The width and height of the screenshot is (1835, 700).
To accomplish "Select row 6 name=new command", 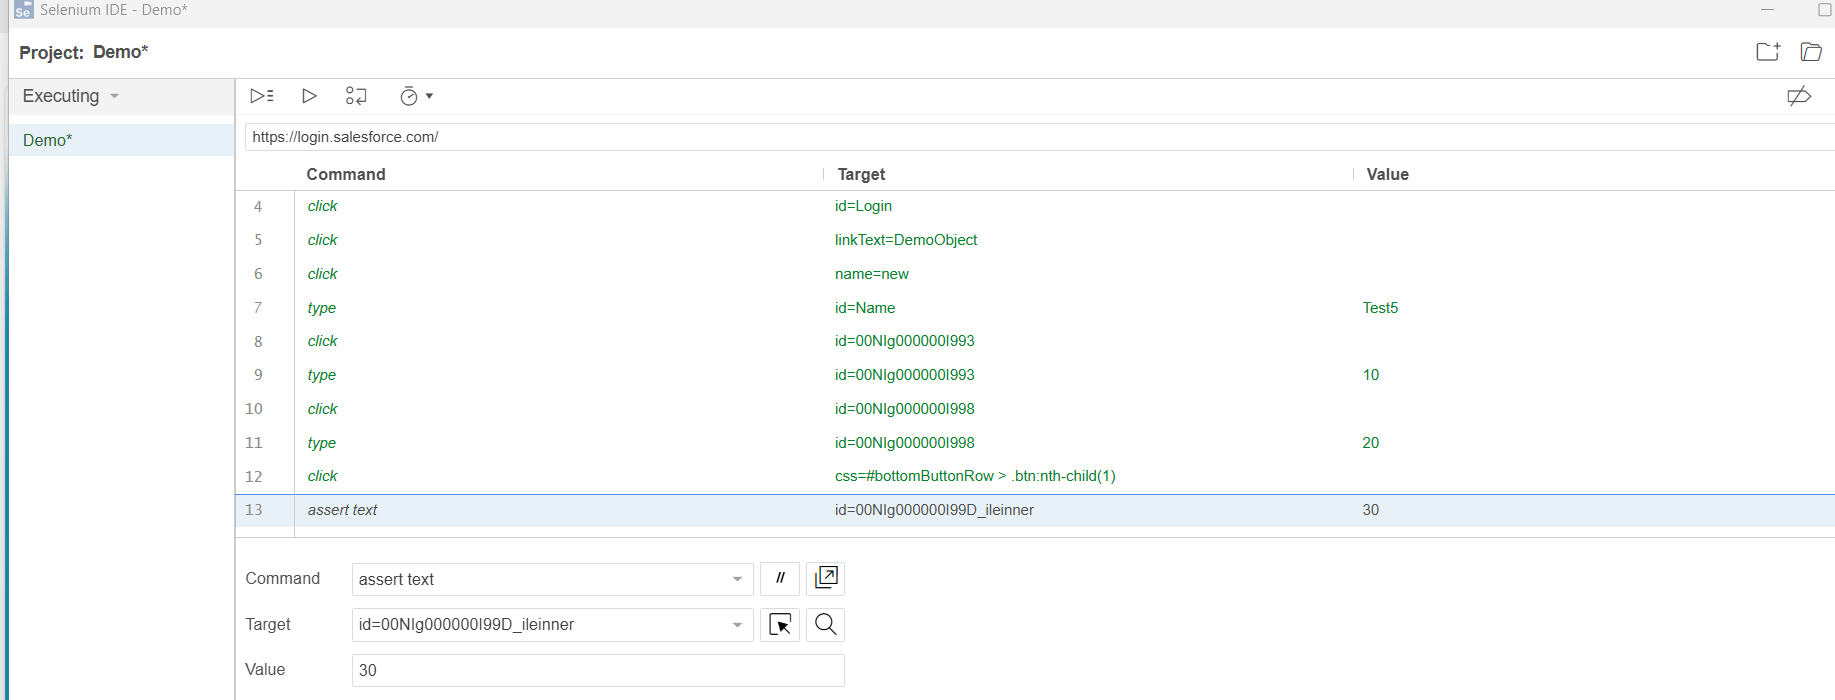I will click(1035, 274).
